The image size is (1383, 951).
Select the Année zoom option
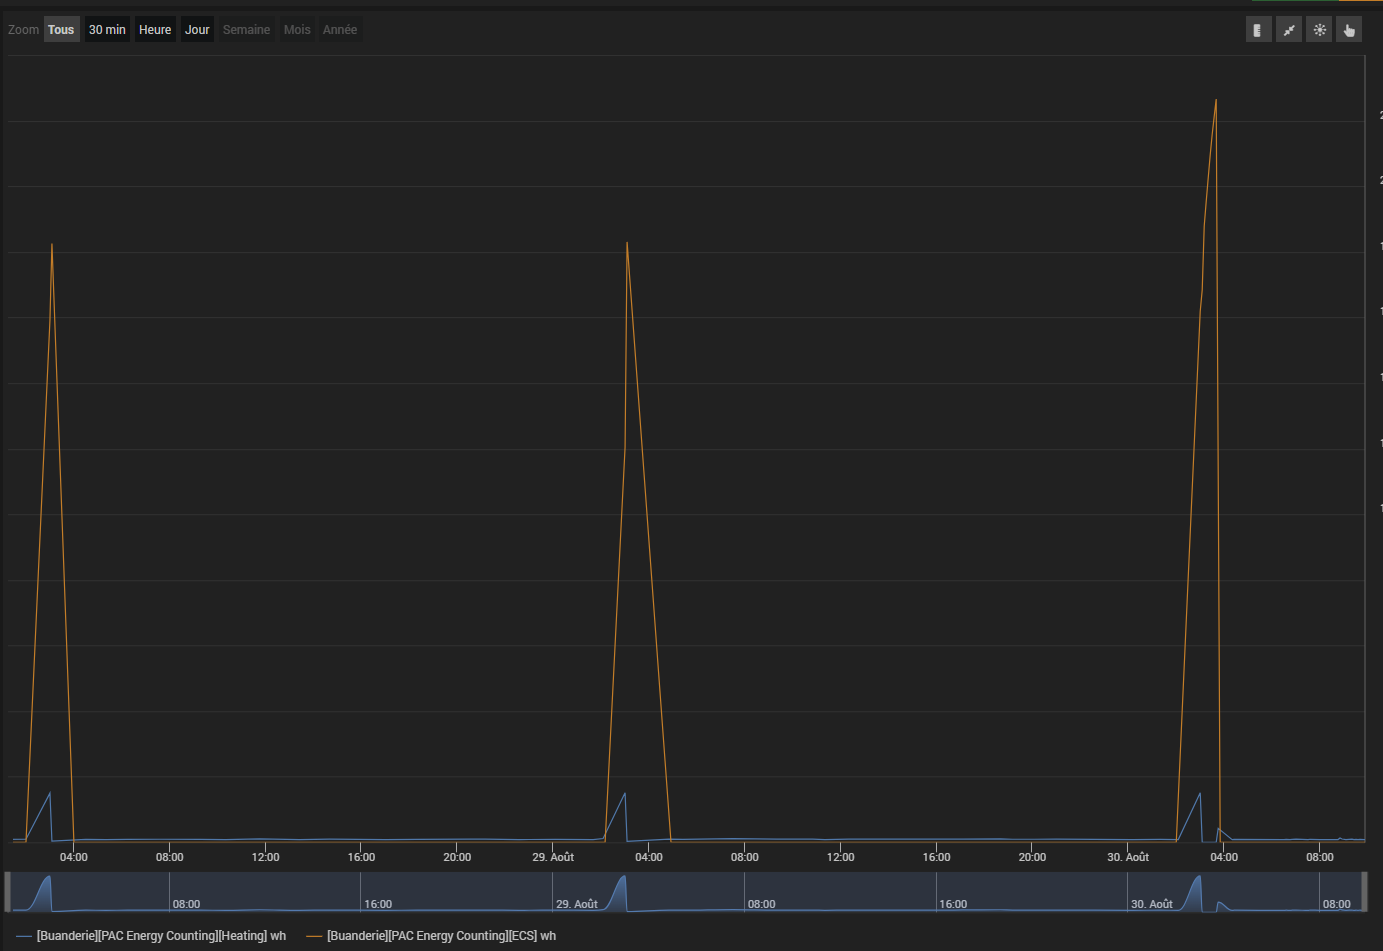coord(340,30)
